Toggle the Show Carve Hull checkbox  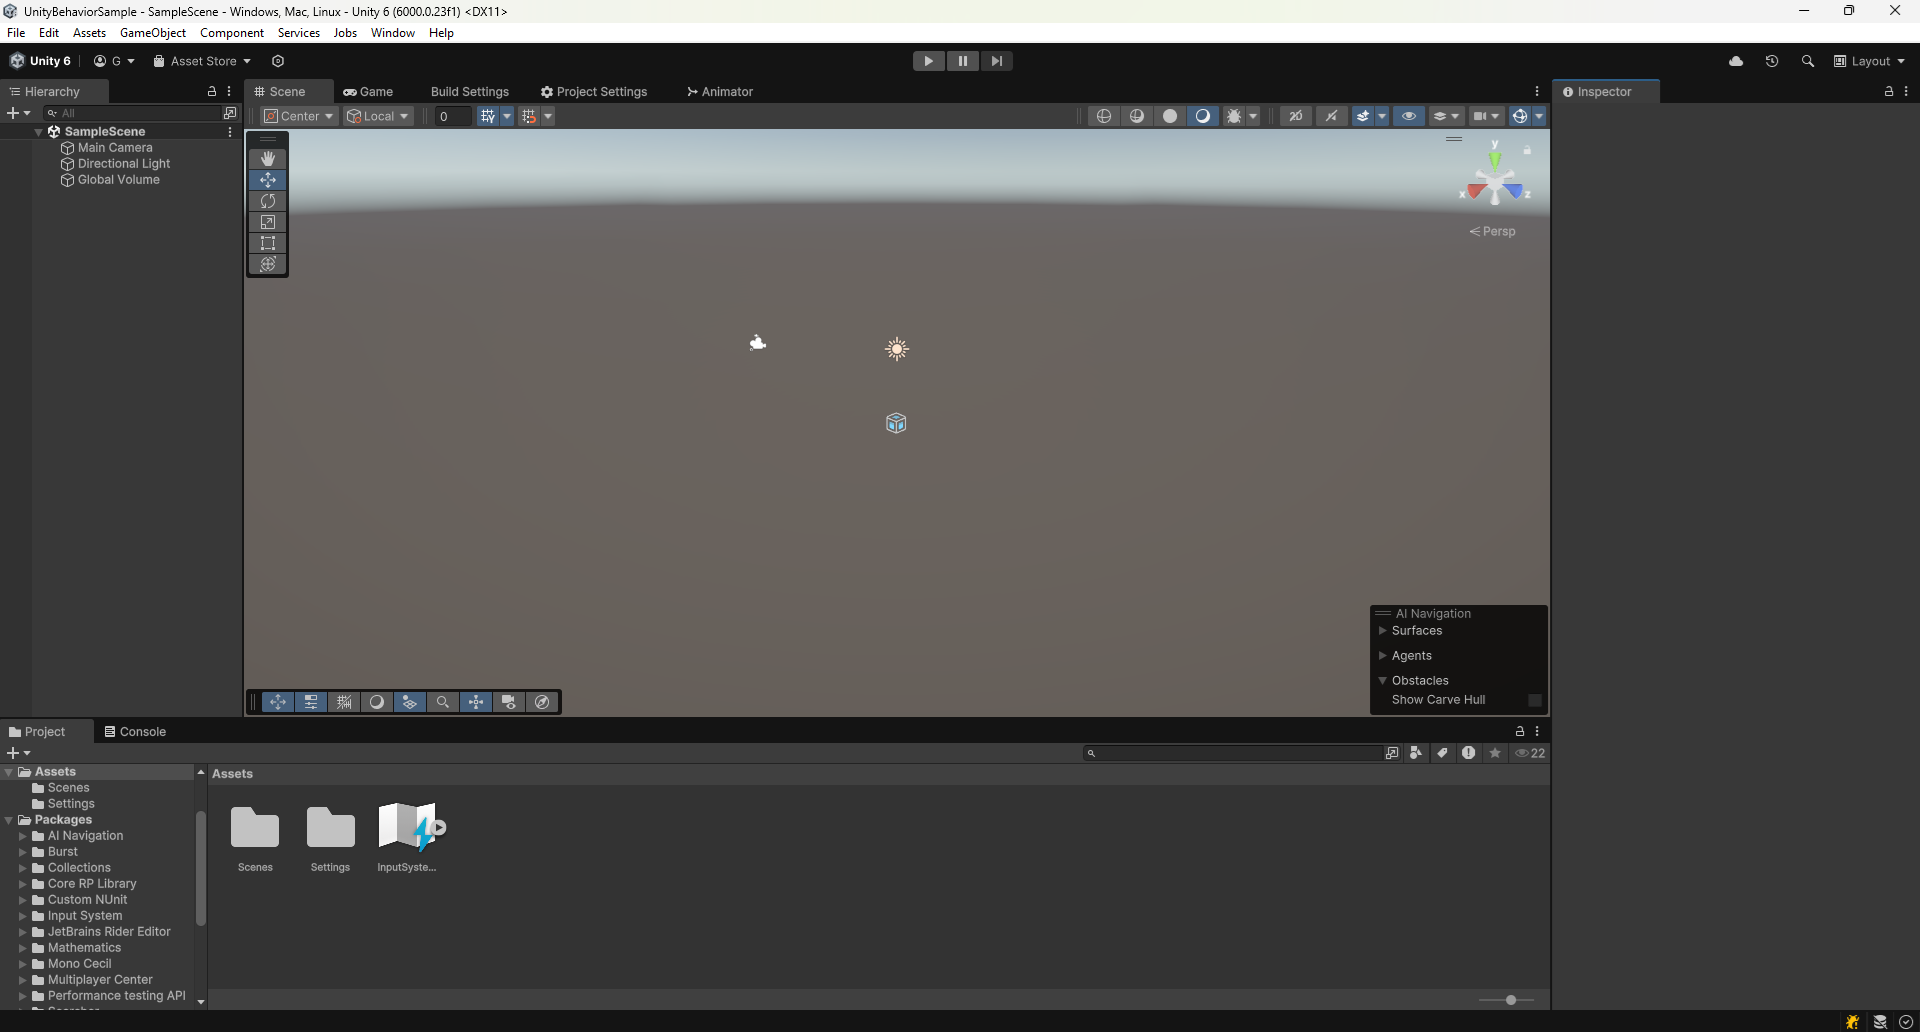coord(1535,700)
